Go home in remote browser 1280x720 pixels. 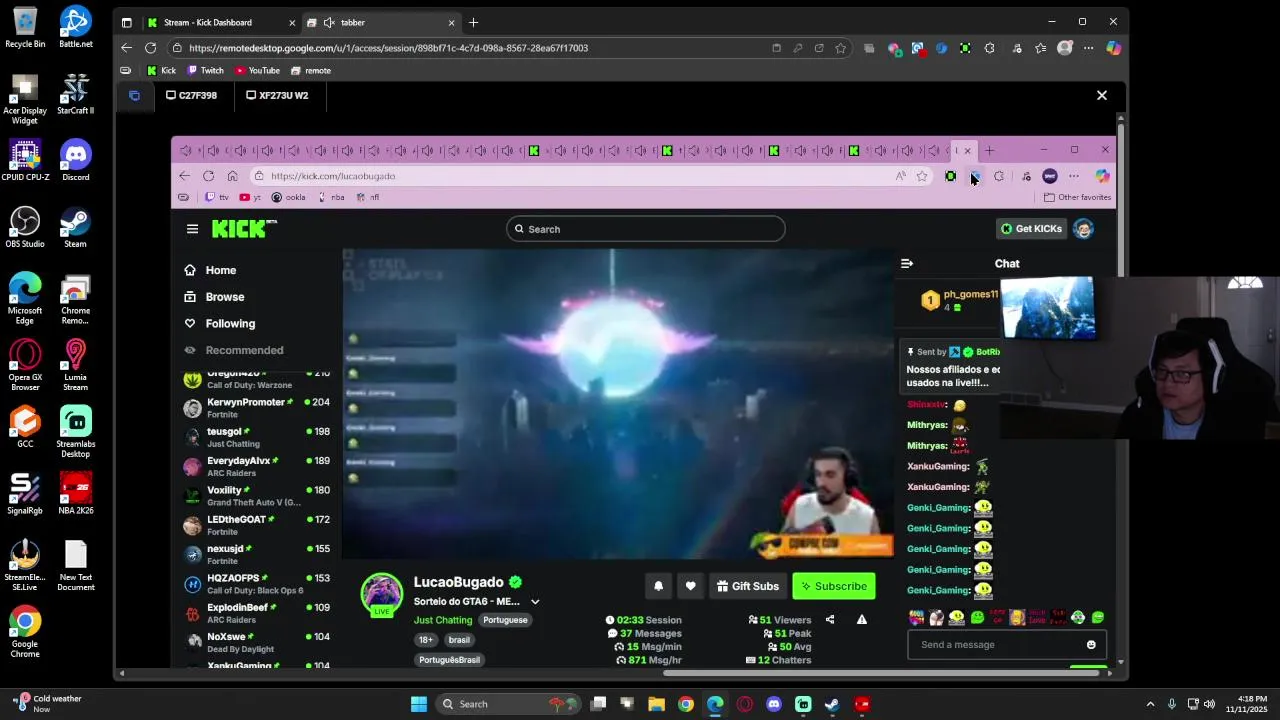(x=232, y=176)
